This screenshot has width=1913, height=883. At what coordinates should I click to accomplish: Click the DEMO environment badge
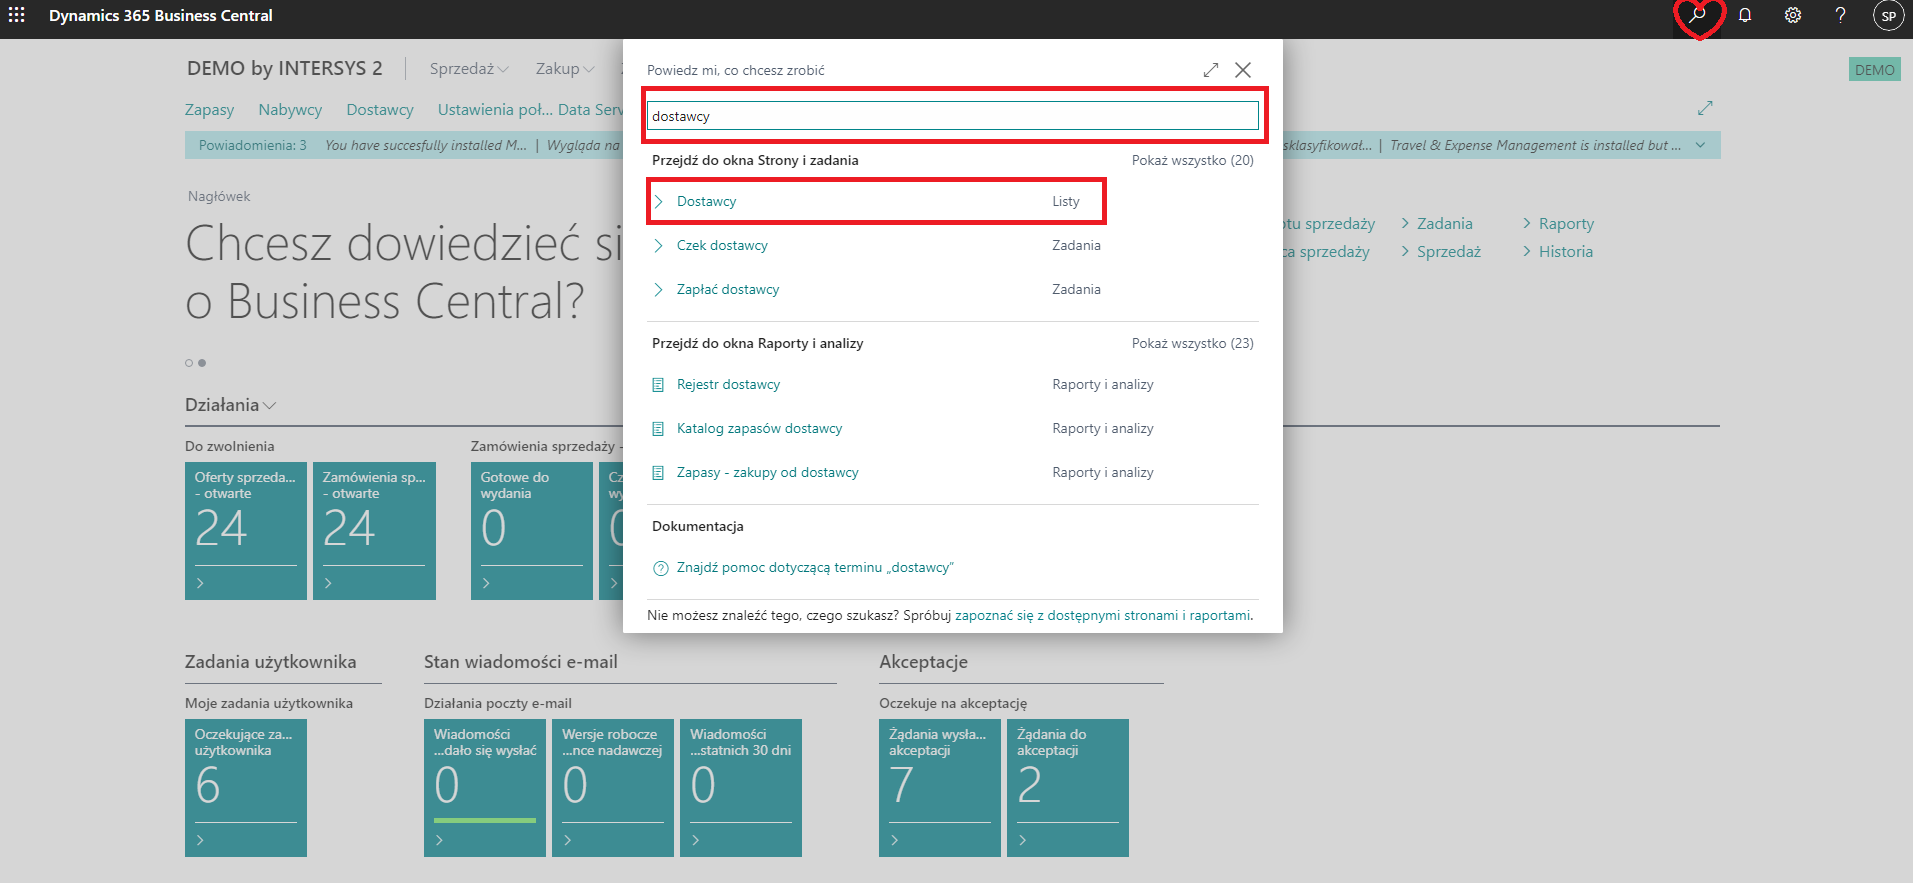tap(1874, 69)
